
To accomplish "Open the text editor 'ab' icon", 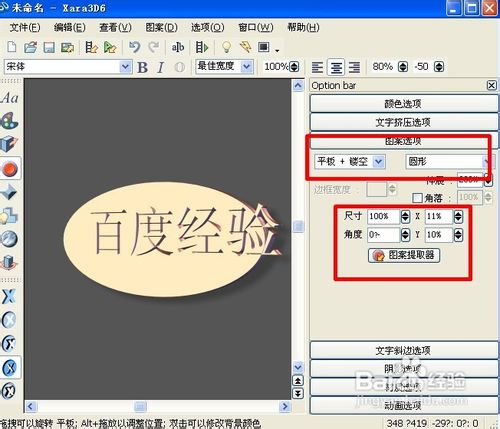I will [x=178, y=47].
